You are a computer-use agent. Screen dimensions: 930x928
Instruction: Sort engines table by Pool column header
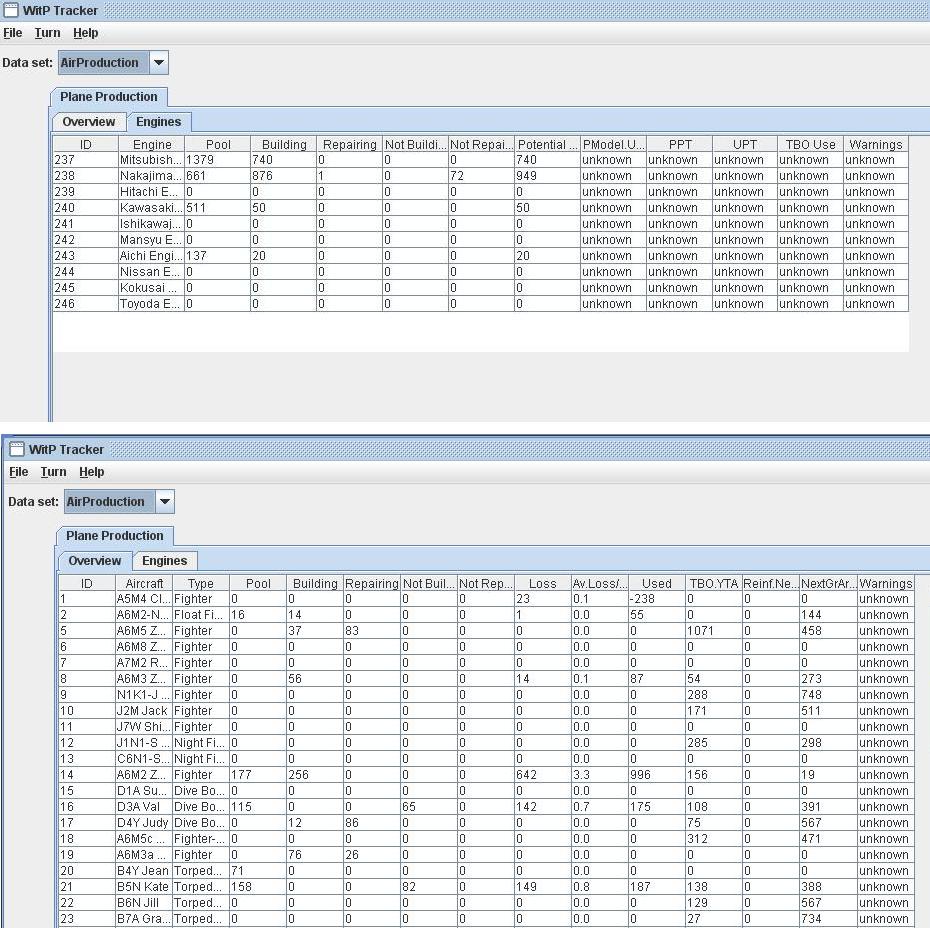pyautogui.click(x=218, y=144)
